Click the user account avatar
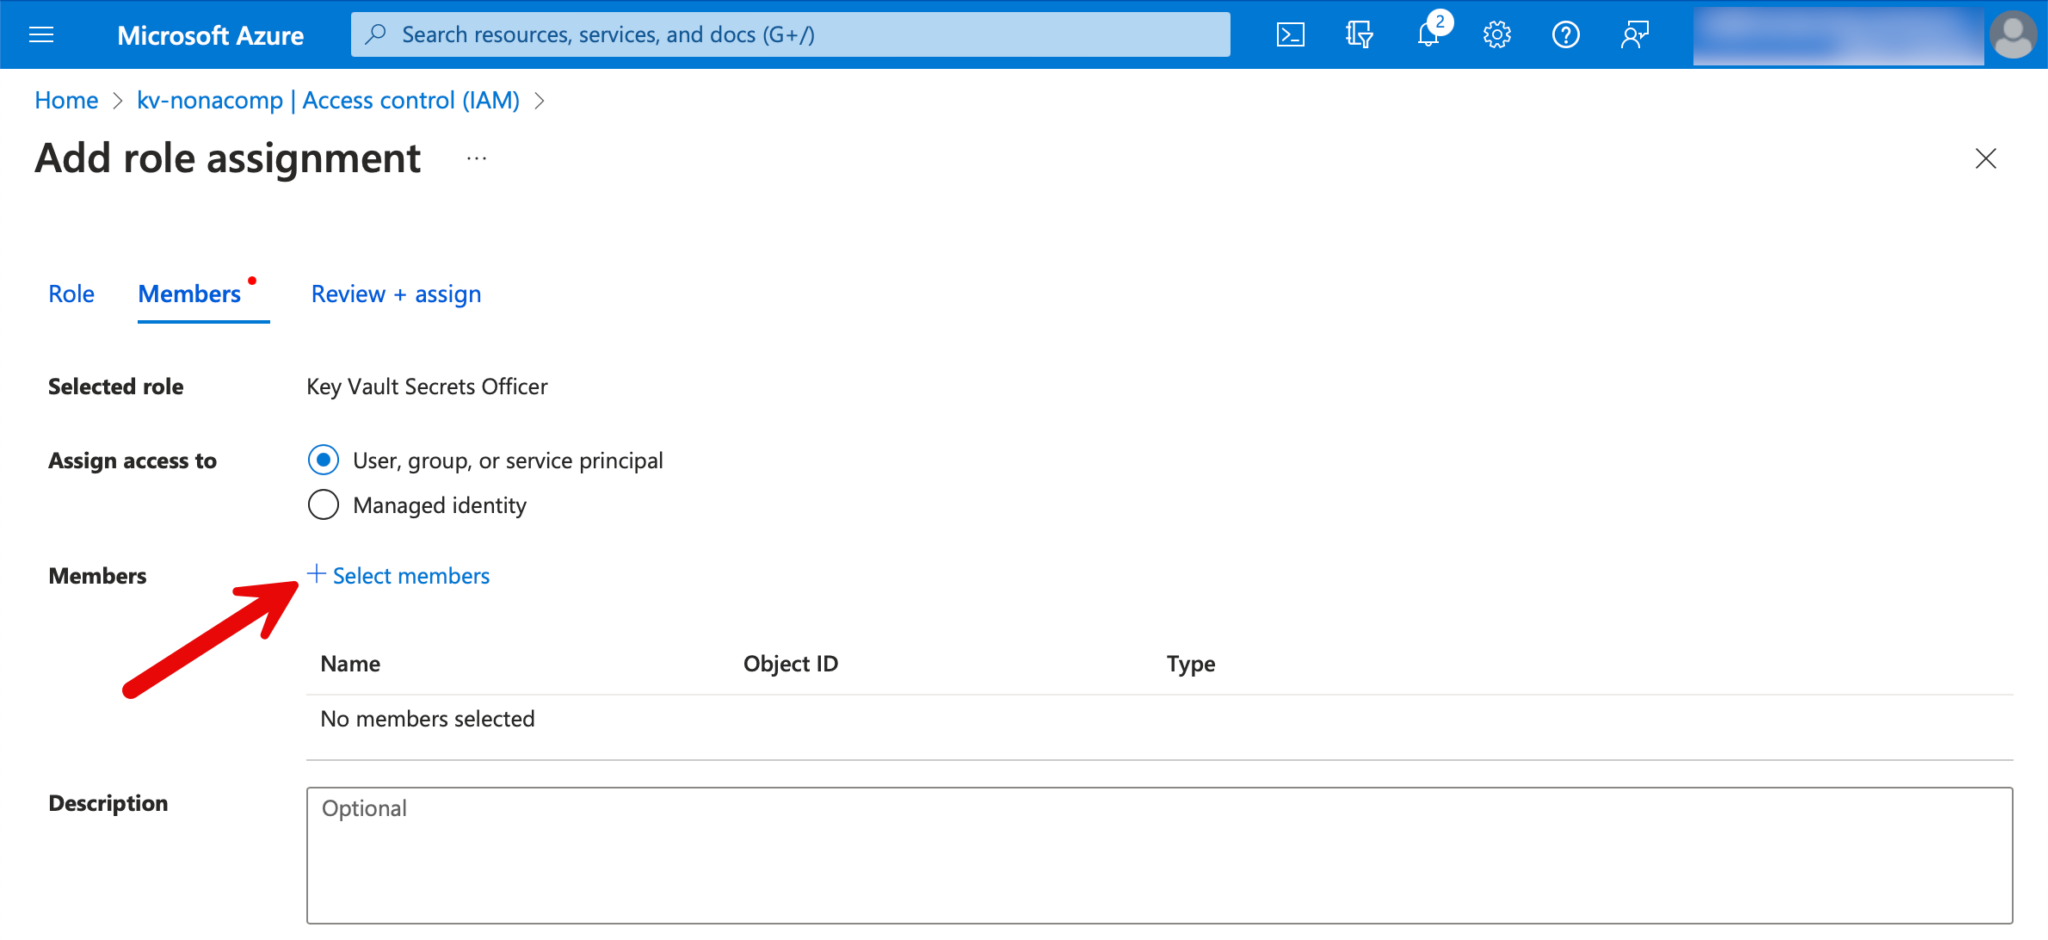Viewport: 2048px width, 940px height. pos(2012,35)
